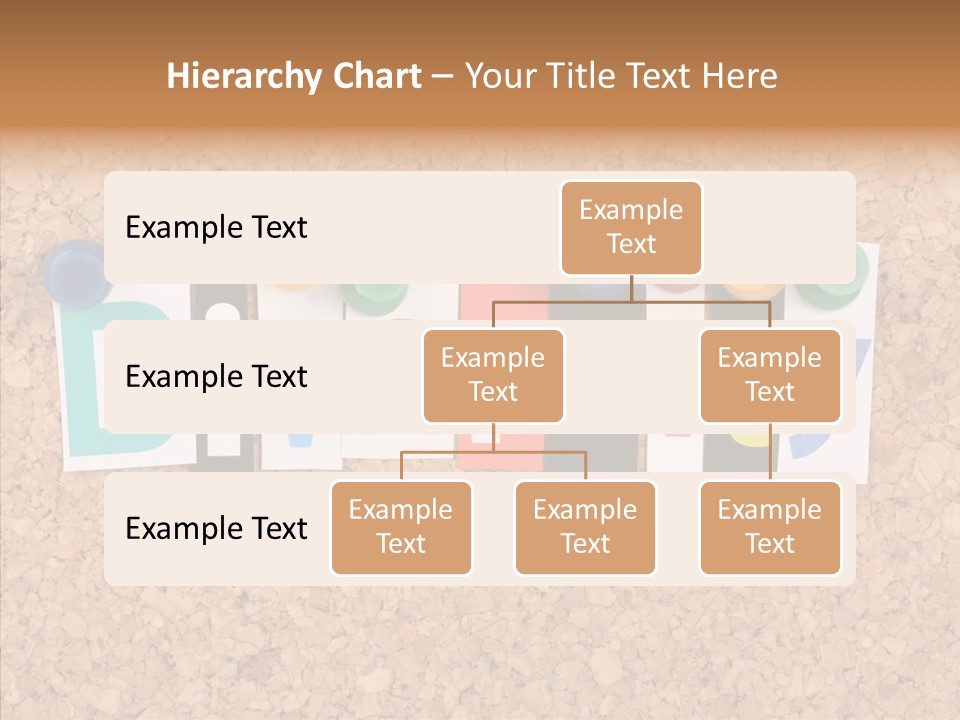Screen dimensions: 960x720
Task: Click the second row Example Text label
Action: coord(215,377)
